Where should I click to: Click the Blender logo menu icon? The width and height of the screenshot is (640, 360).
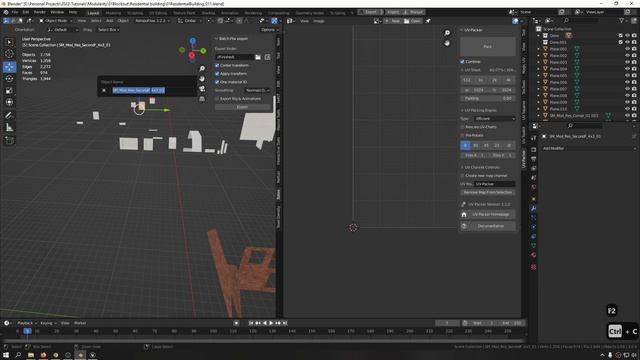coord(6,12)
